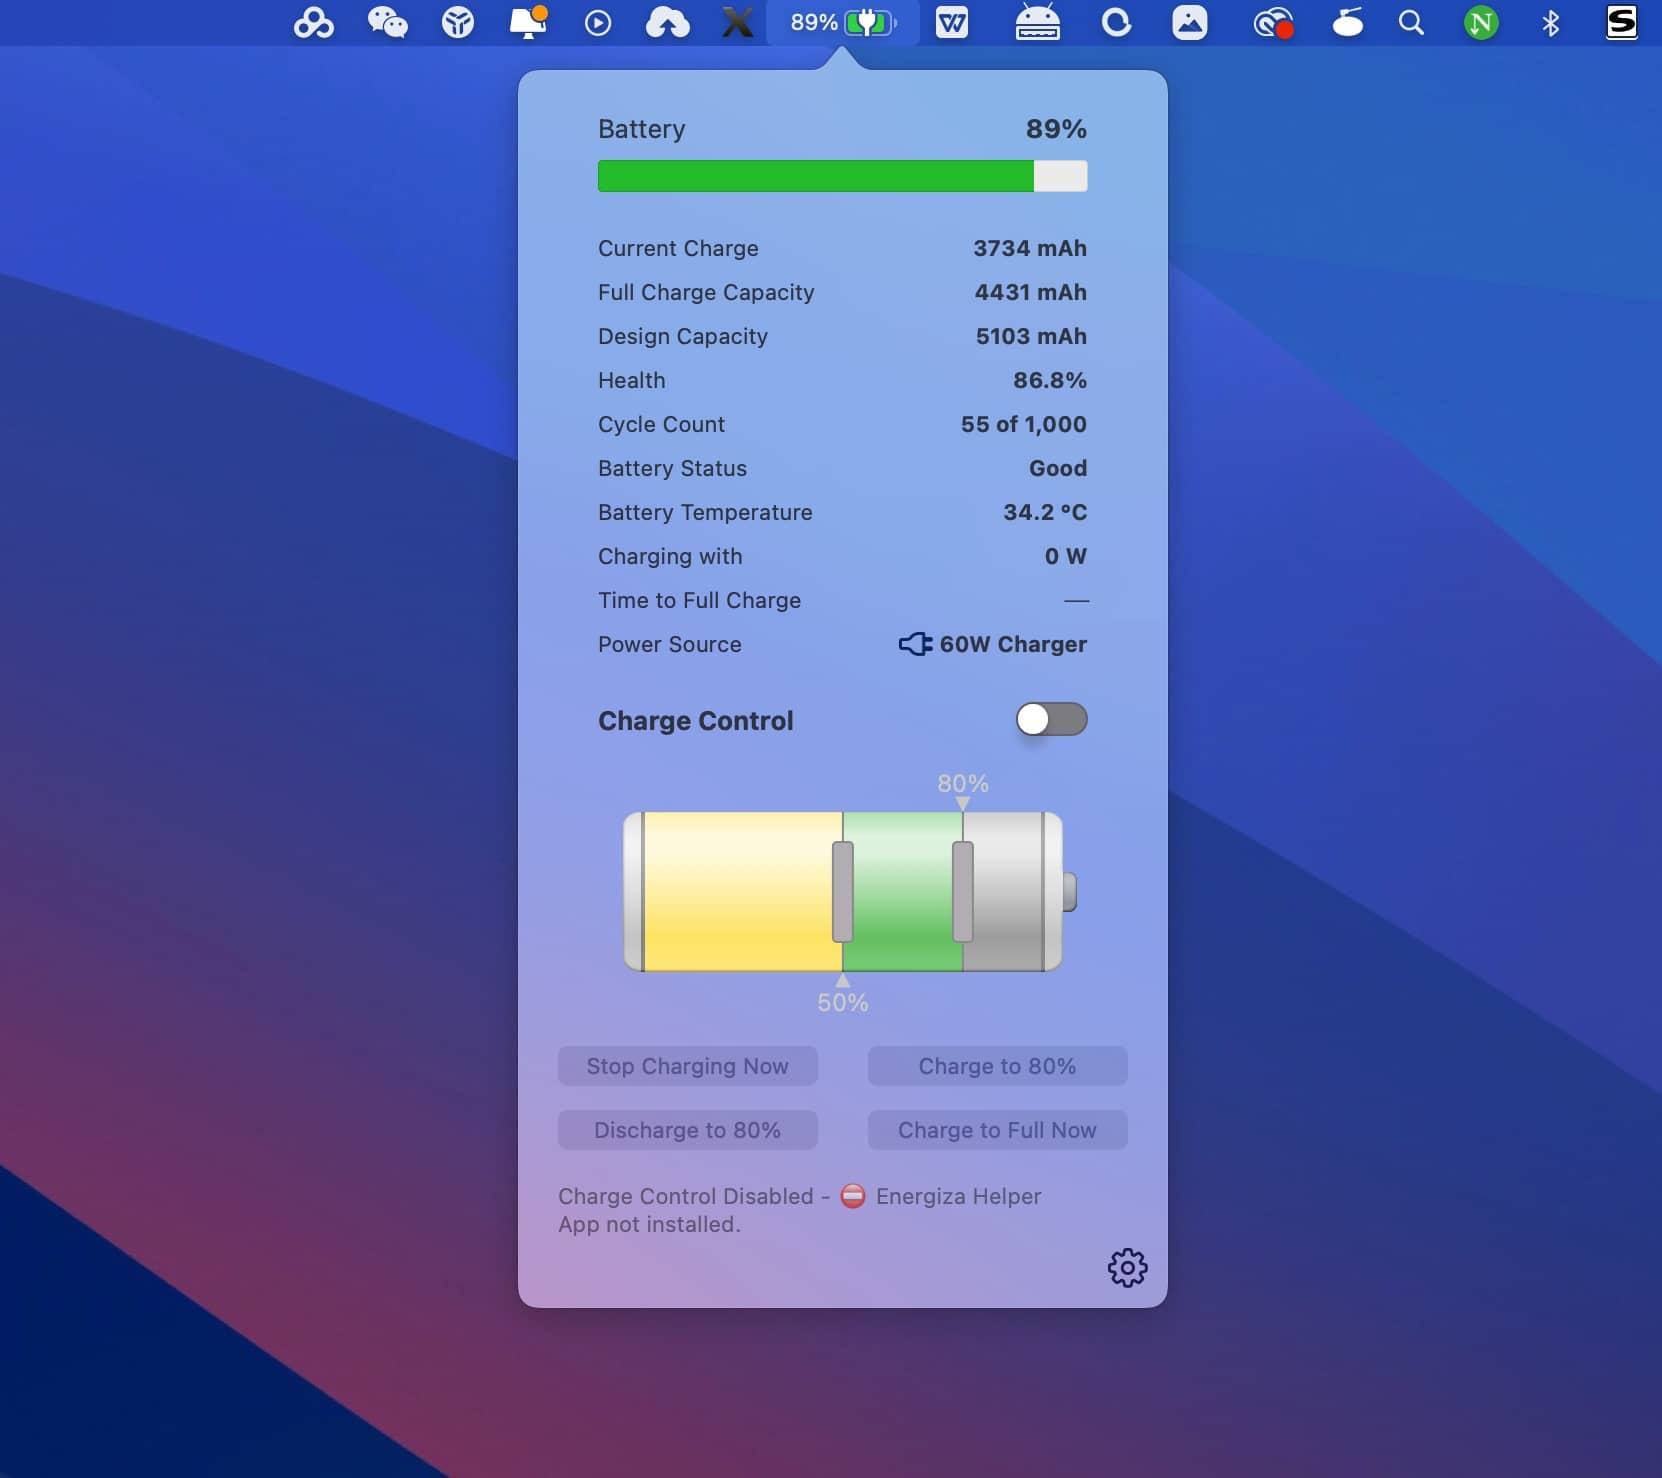Click the Full Charge Capacity value 4431 mAh
Screen dimensions: 1662x1478
coord(1031,292)
